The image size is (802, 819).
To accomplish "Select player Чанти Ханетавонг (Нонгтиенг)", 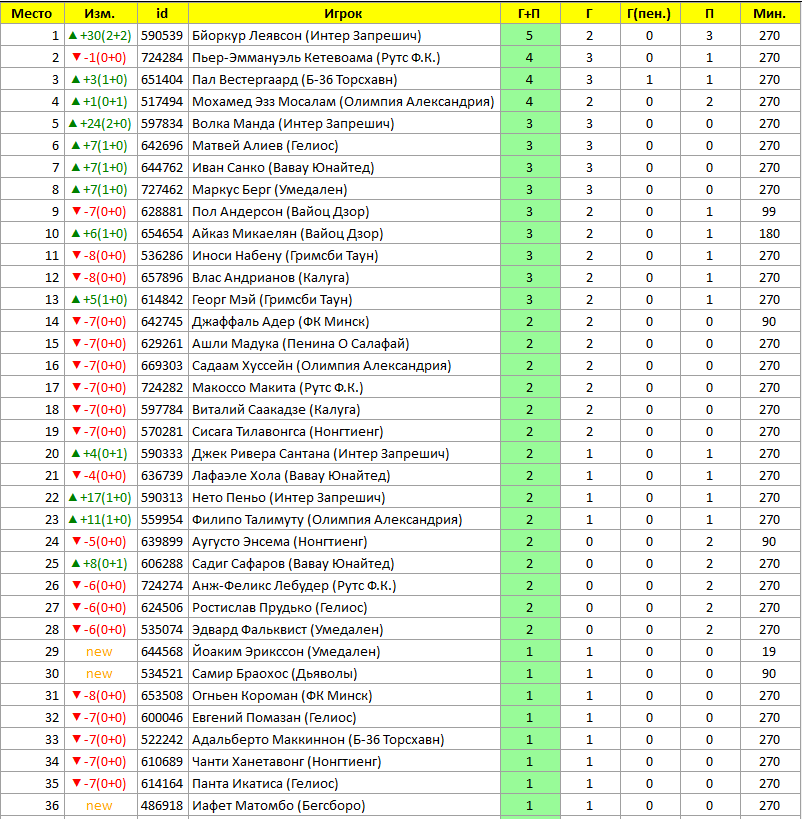I will click(x=286, y=761).
